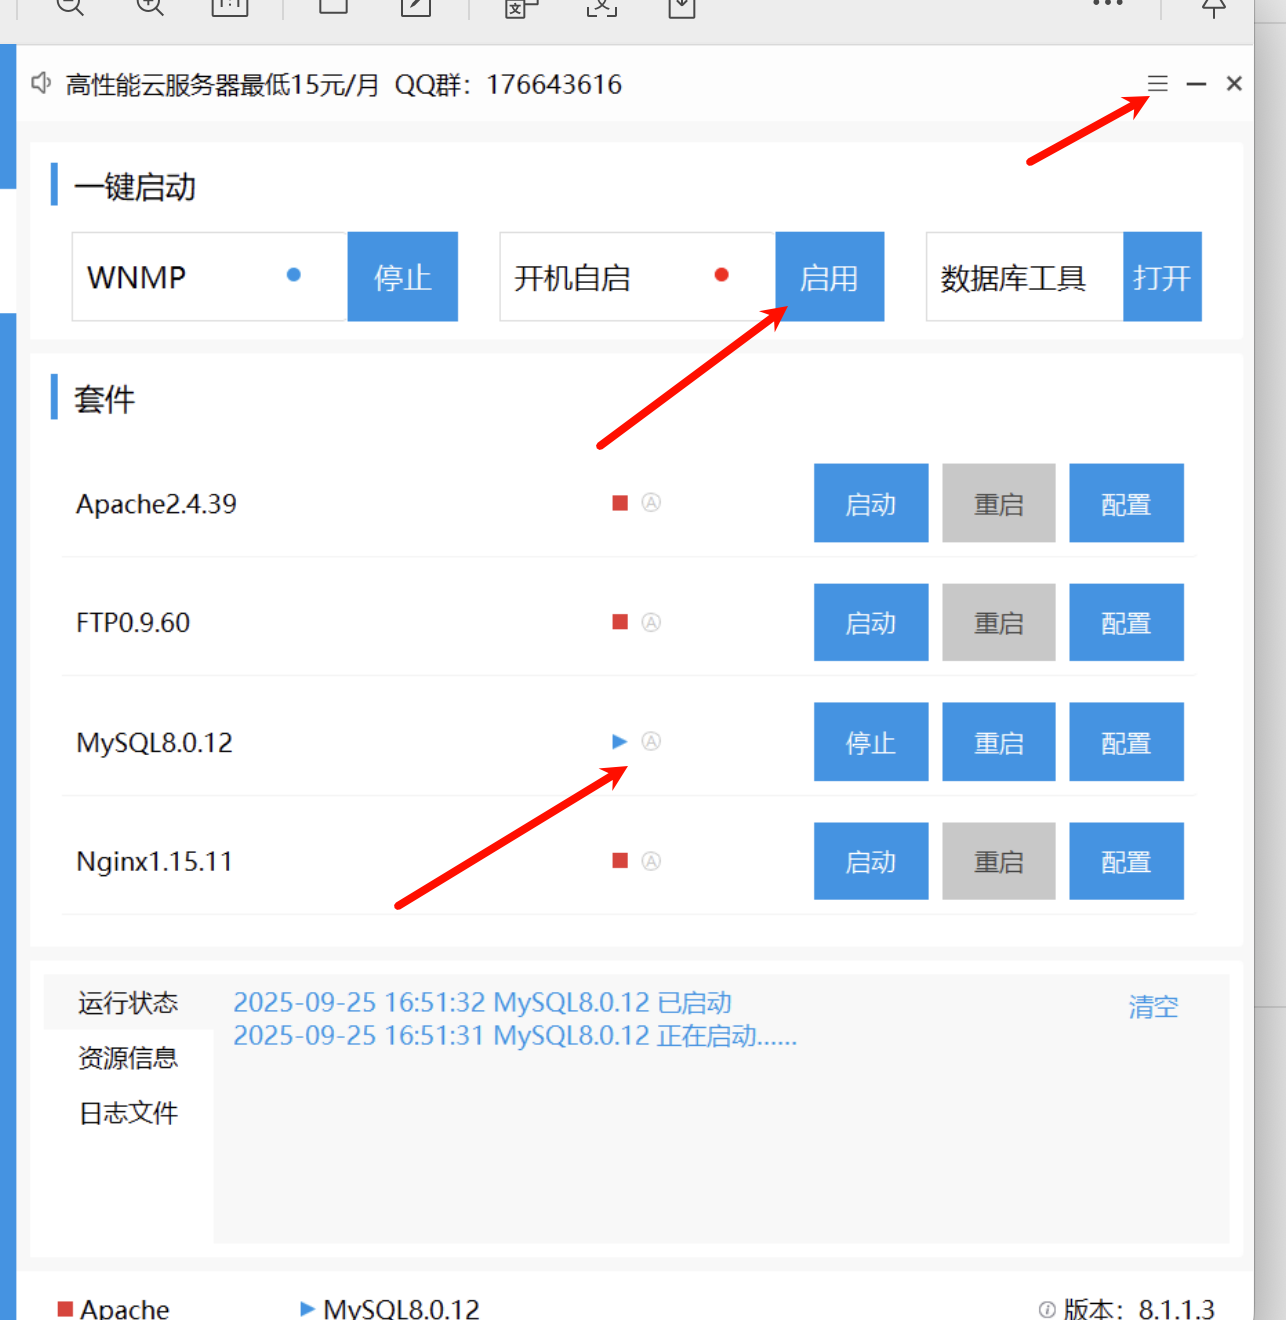
Task: Switch to the 资源信息 tab
Action: (128, 1058)
